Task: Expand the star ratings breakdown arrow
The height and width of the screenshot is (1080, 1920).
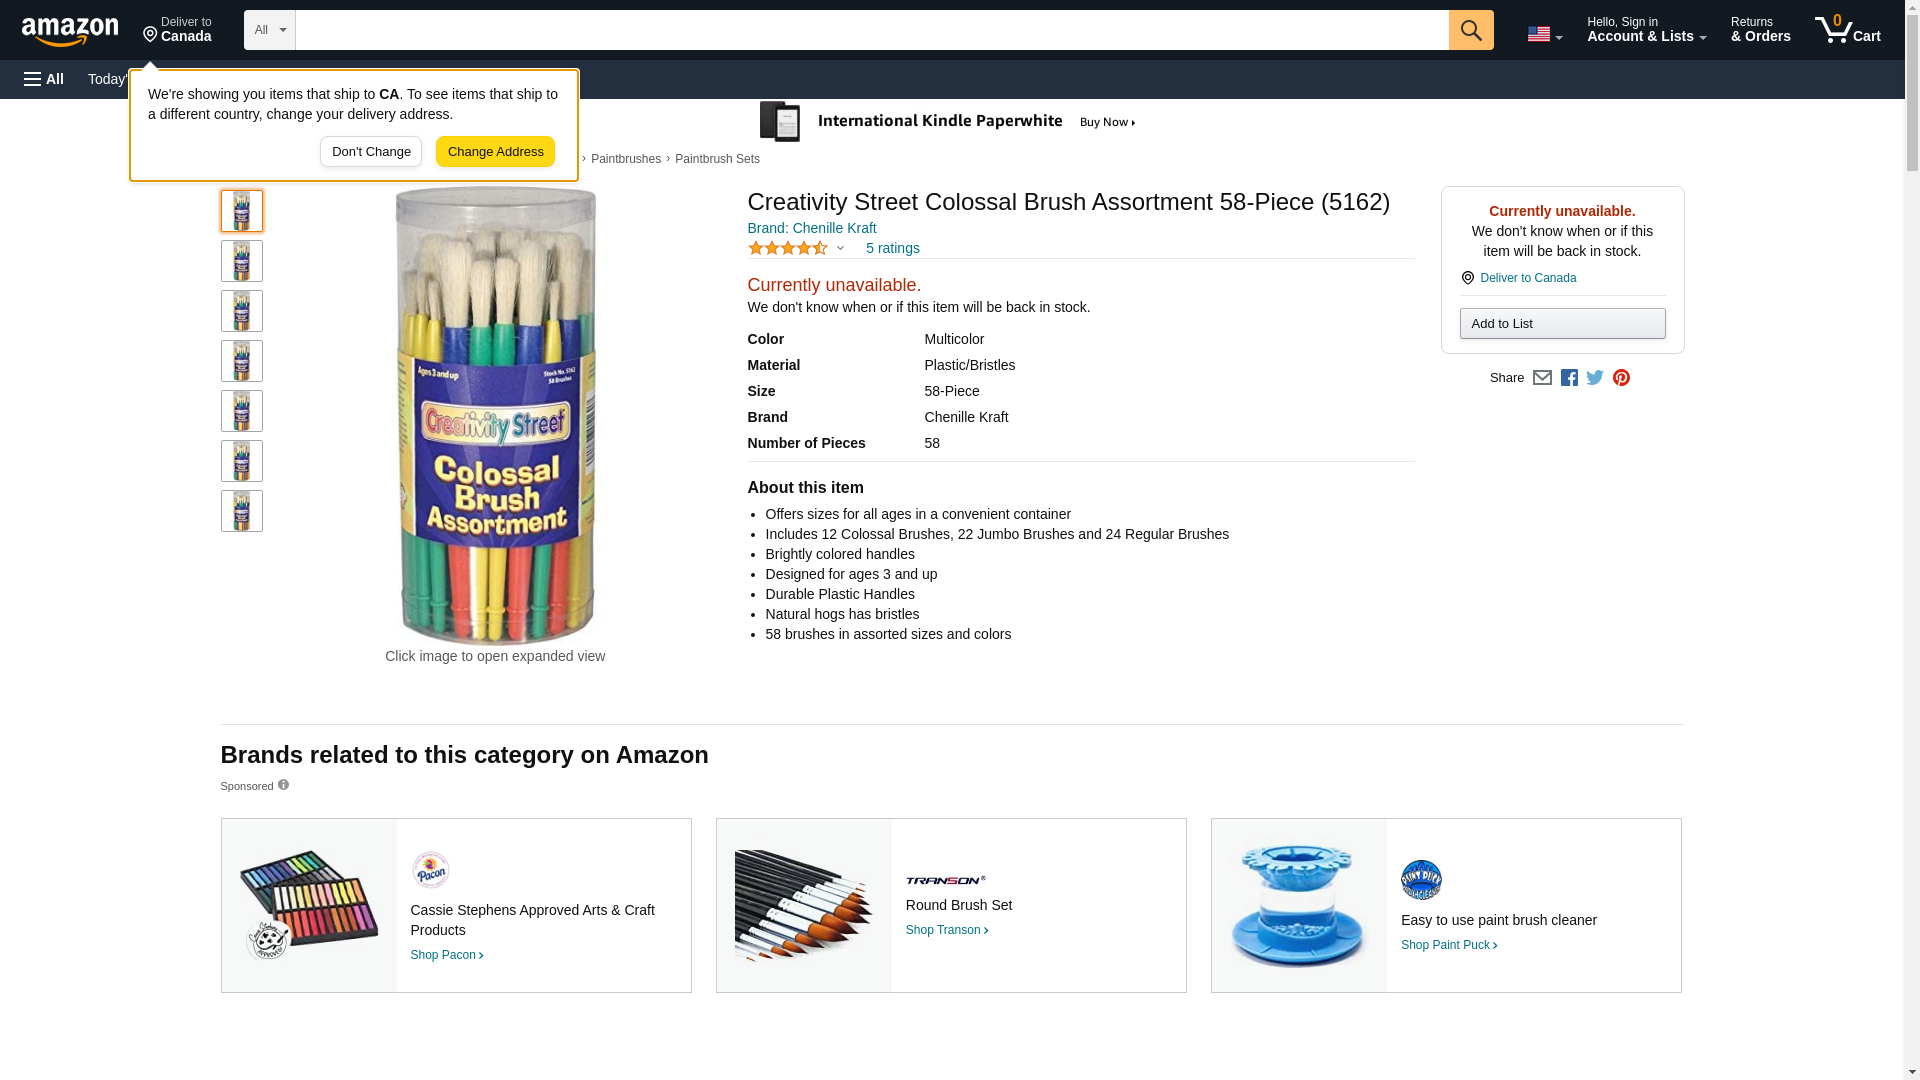Action: pos(840,248)
